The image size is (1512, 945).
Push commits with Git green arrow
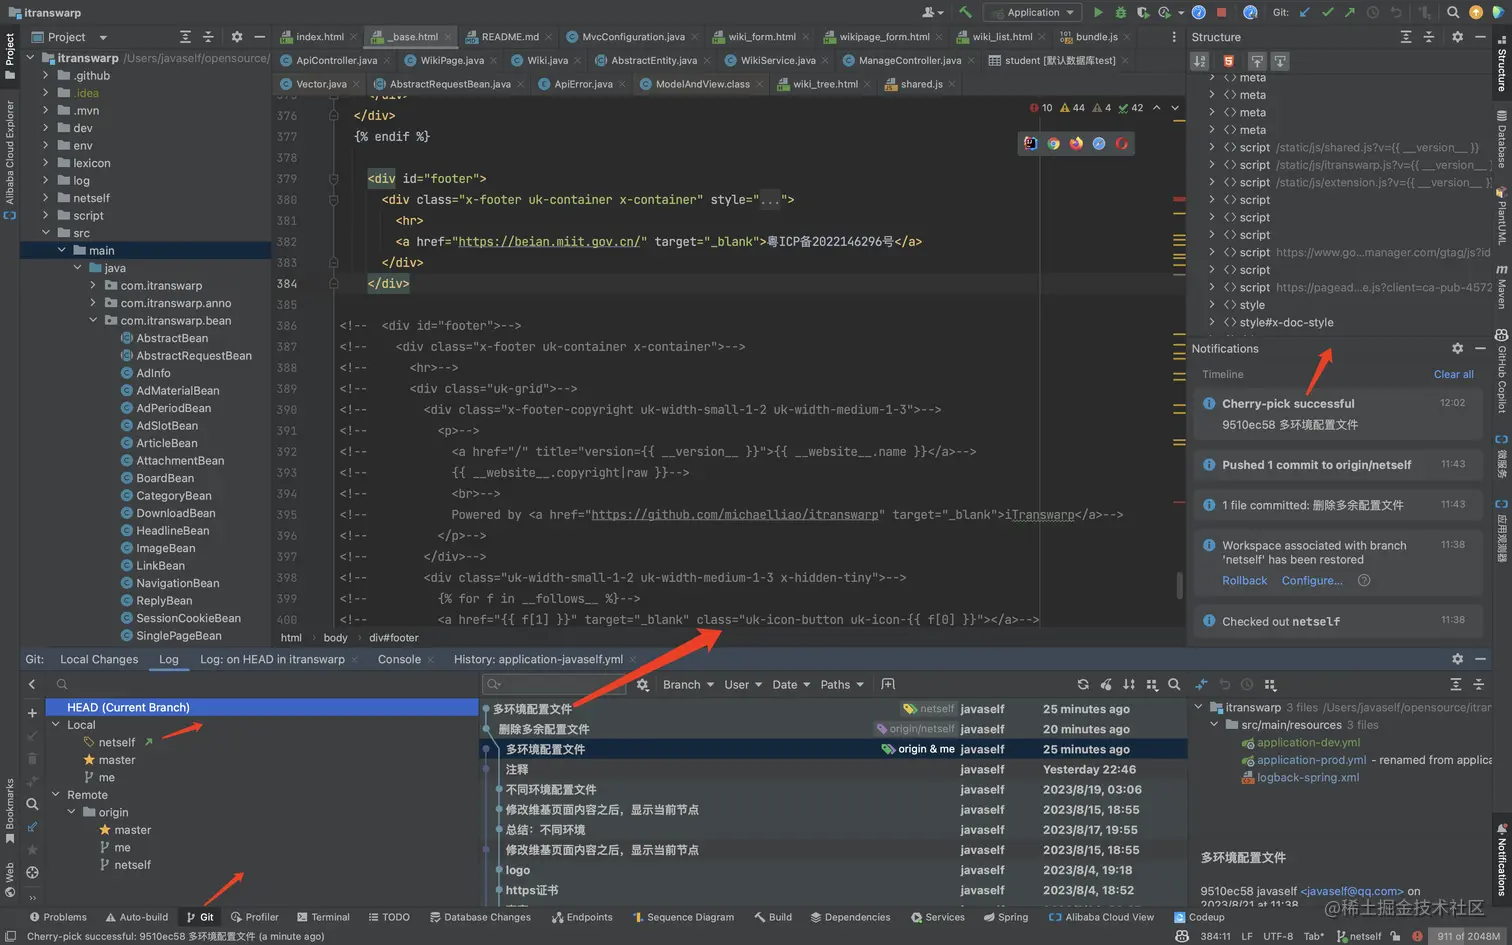pyautogui.click(x=1350, y=12)
